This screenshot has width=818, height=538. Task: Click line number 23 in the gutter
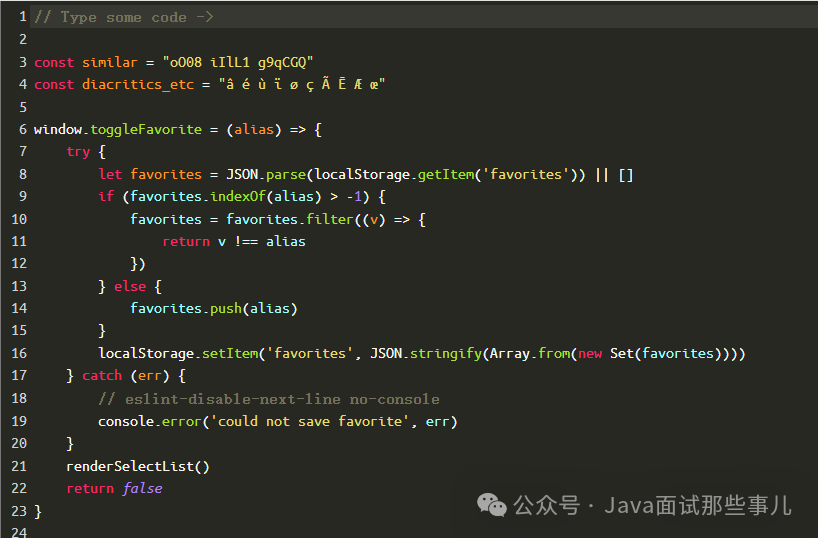click(19, 510)
